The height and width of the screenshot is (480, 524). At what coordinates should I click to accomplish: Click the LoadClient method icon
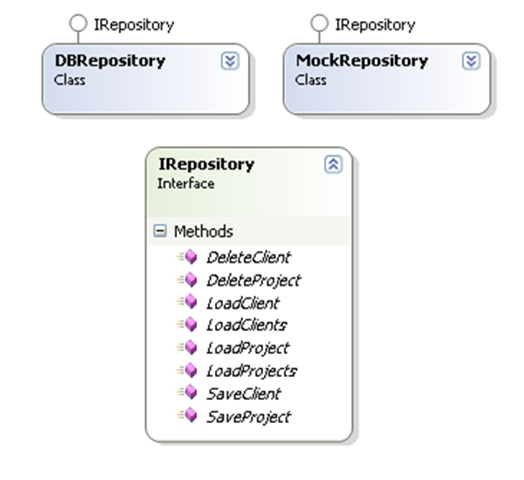click(187, 302)
